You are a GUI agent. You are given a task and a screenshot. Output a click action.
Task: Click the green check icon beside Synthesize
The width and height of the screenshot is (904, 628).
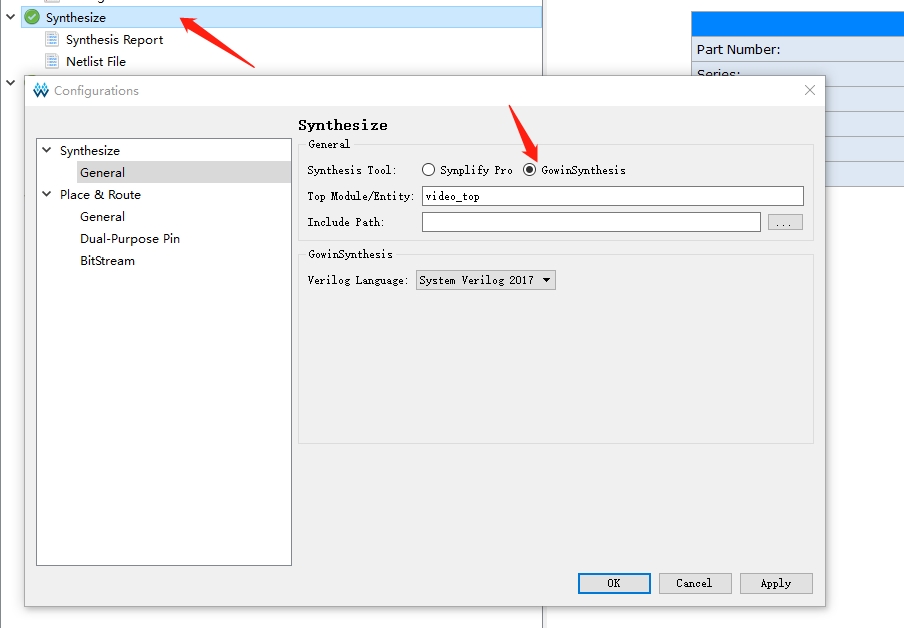[x=32, y=17]
